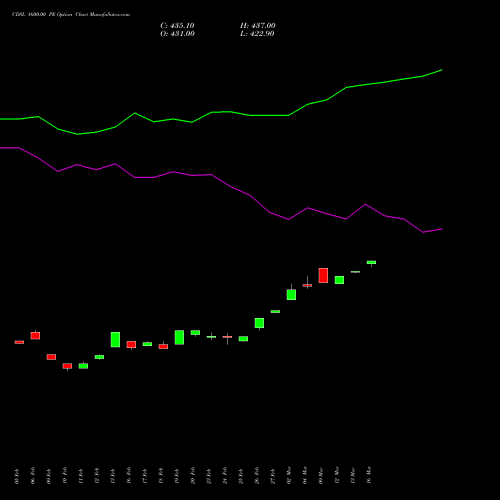Select the '26 Feb' date axis label
500x500 pixels.
(x=257, y=476)
